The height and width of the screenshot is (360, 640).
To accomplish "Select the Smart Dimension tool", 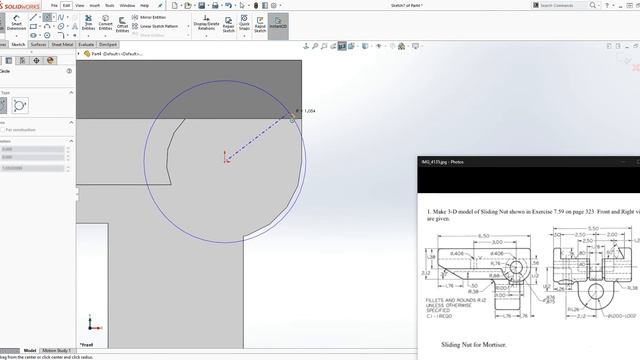I will pyautogui.click(x=16, y=23).
